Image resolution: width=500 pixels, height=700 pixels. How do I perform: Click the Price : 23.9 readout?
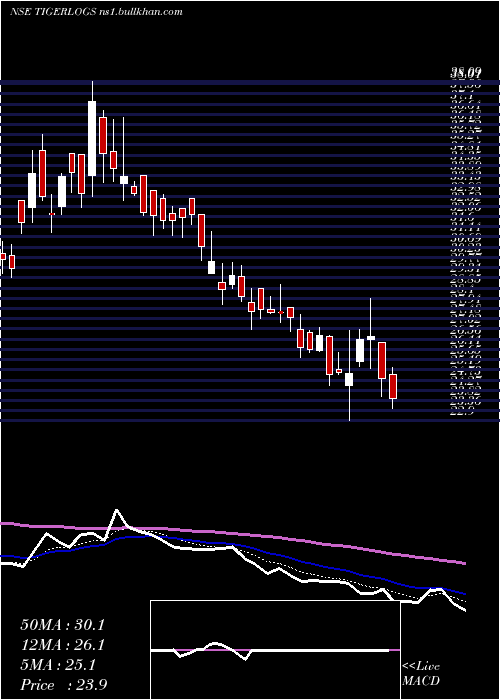point(63,685)
